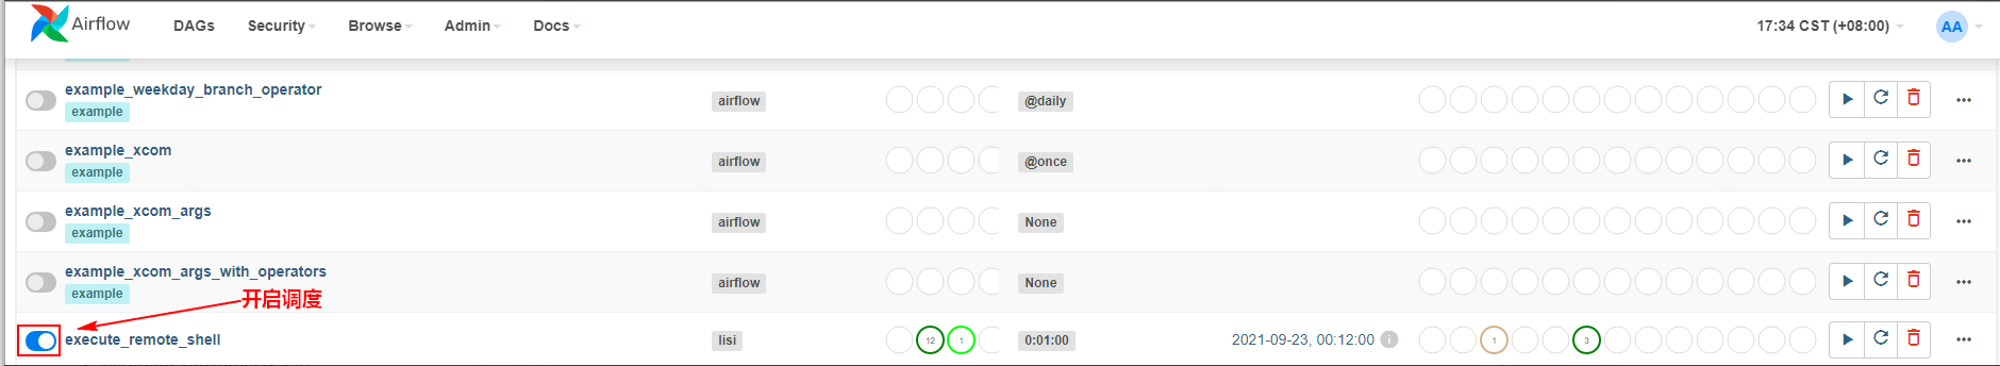Open the Browse dropdown menu
This screenshot has height=366, width=2000.
[380, 26]
